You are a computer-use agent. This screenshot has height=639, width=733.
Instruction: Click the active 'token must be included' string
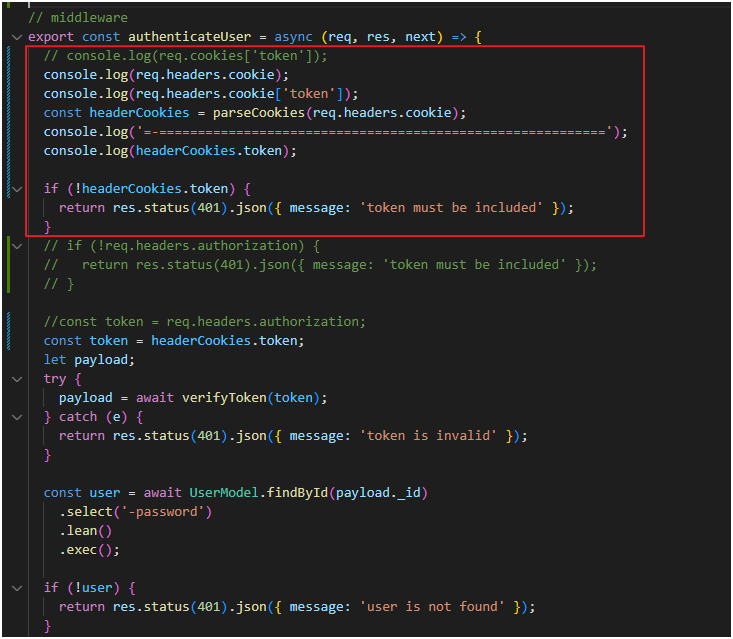click(451, 208)
